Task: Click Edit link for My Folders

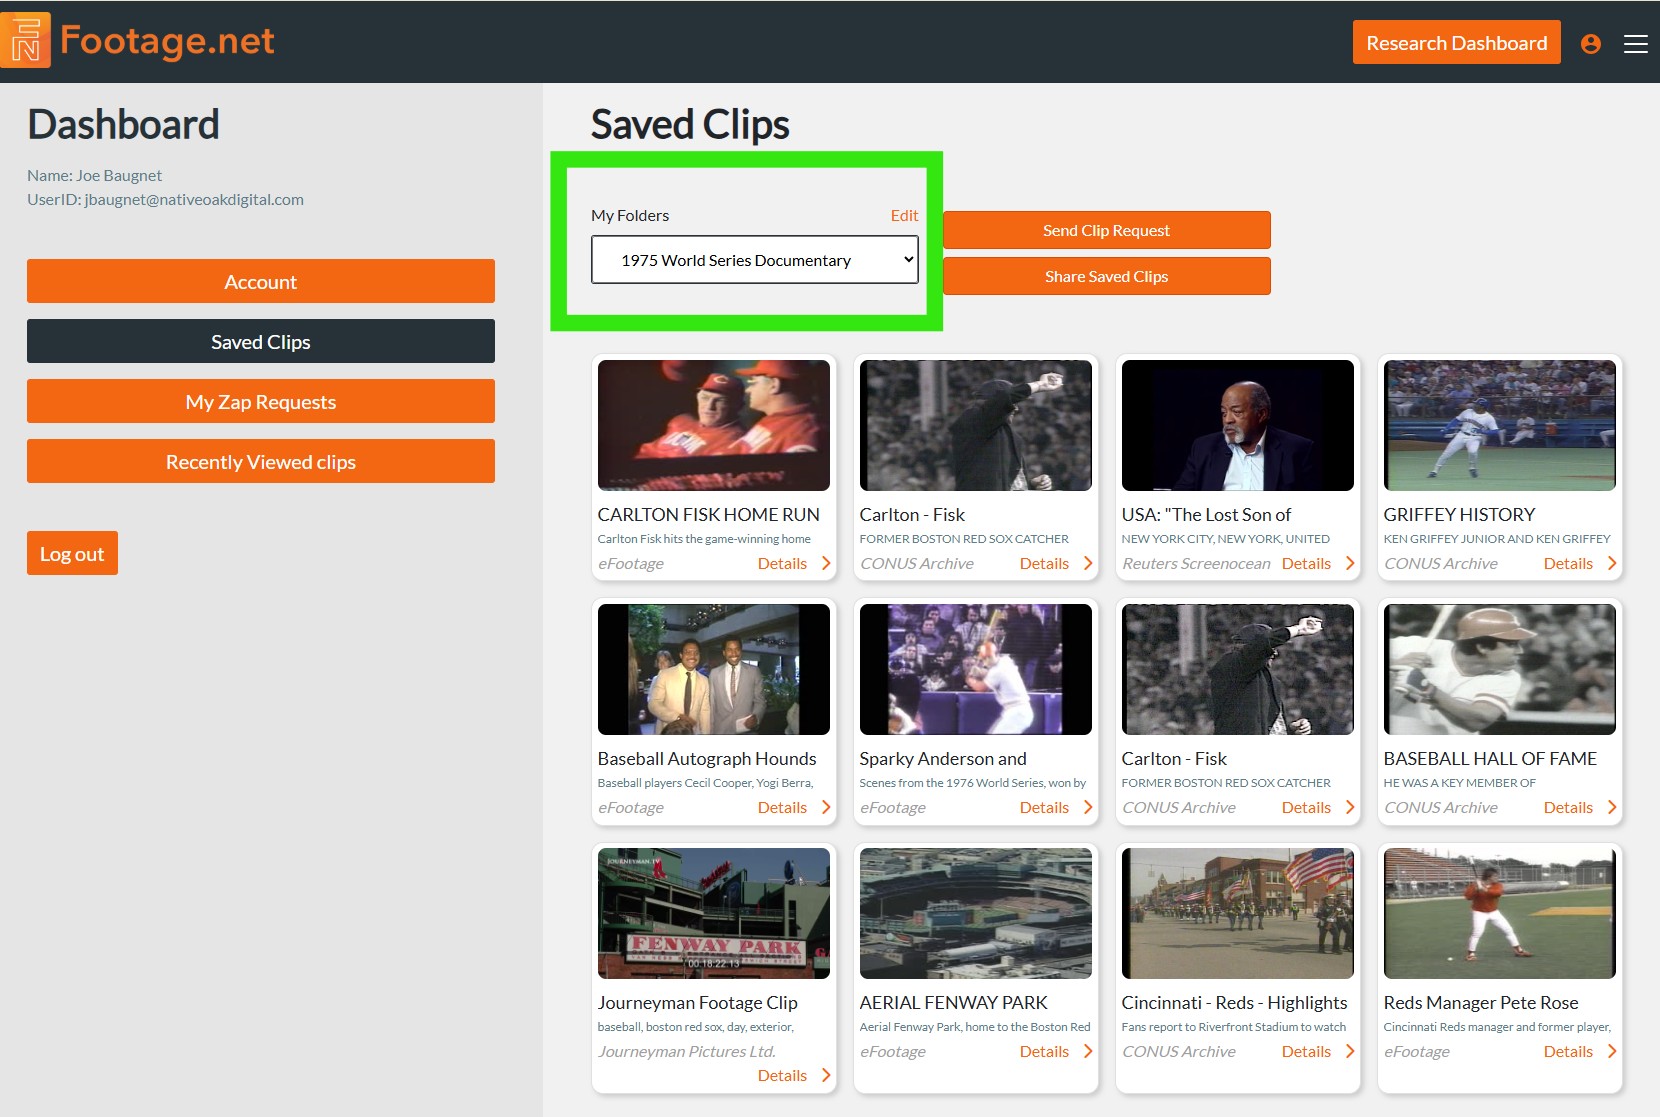Action: coord(904,215)
